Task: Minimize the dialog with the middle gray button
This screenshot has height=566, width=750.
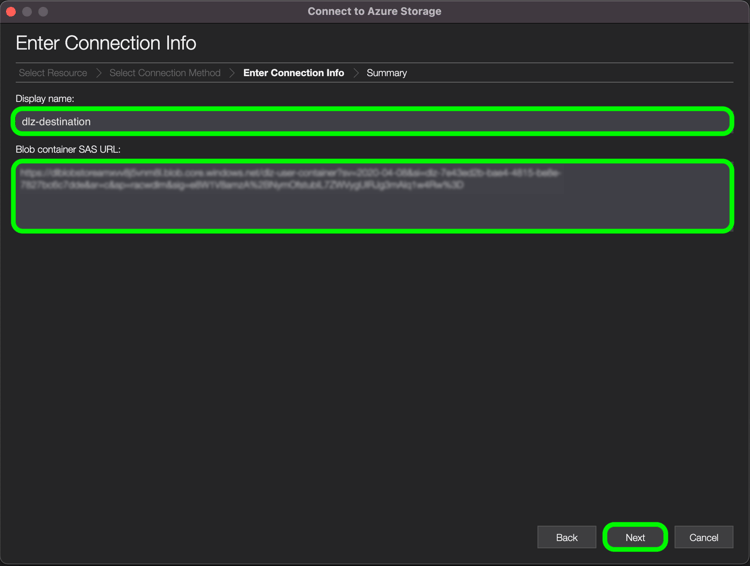Action: (27, 11)
